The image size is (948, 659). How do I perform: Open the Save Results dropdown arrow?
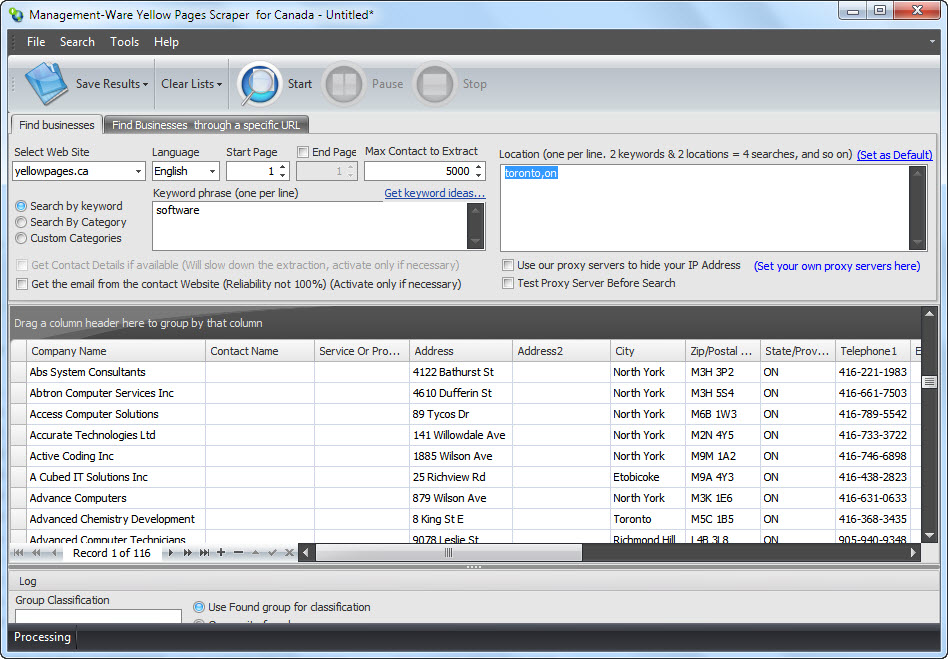tap(145, 85)
